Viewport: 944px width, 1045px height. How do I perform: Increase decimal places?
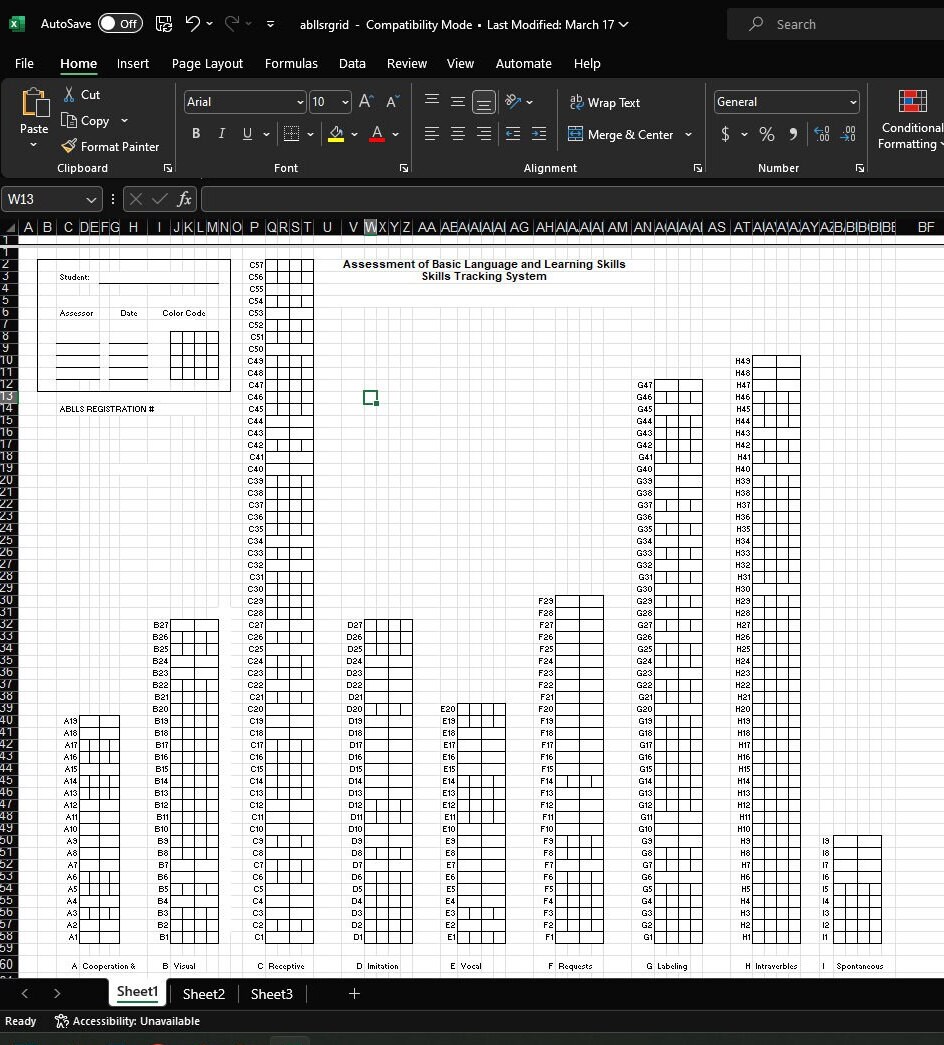pos(822,134)
